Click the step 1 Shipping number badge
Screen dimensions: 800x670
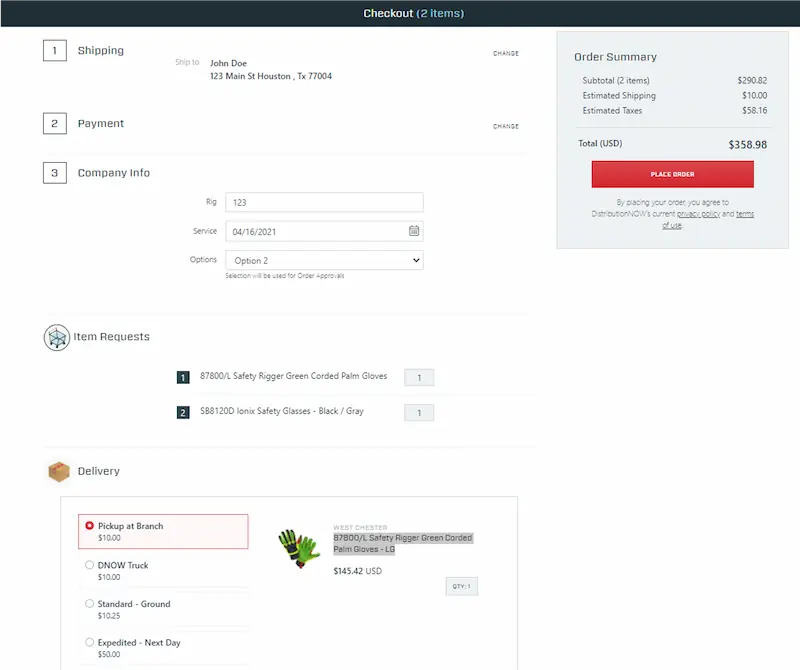pyautogui.click(x=55, y=50)
